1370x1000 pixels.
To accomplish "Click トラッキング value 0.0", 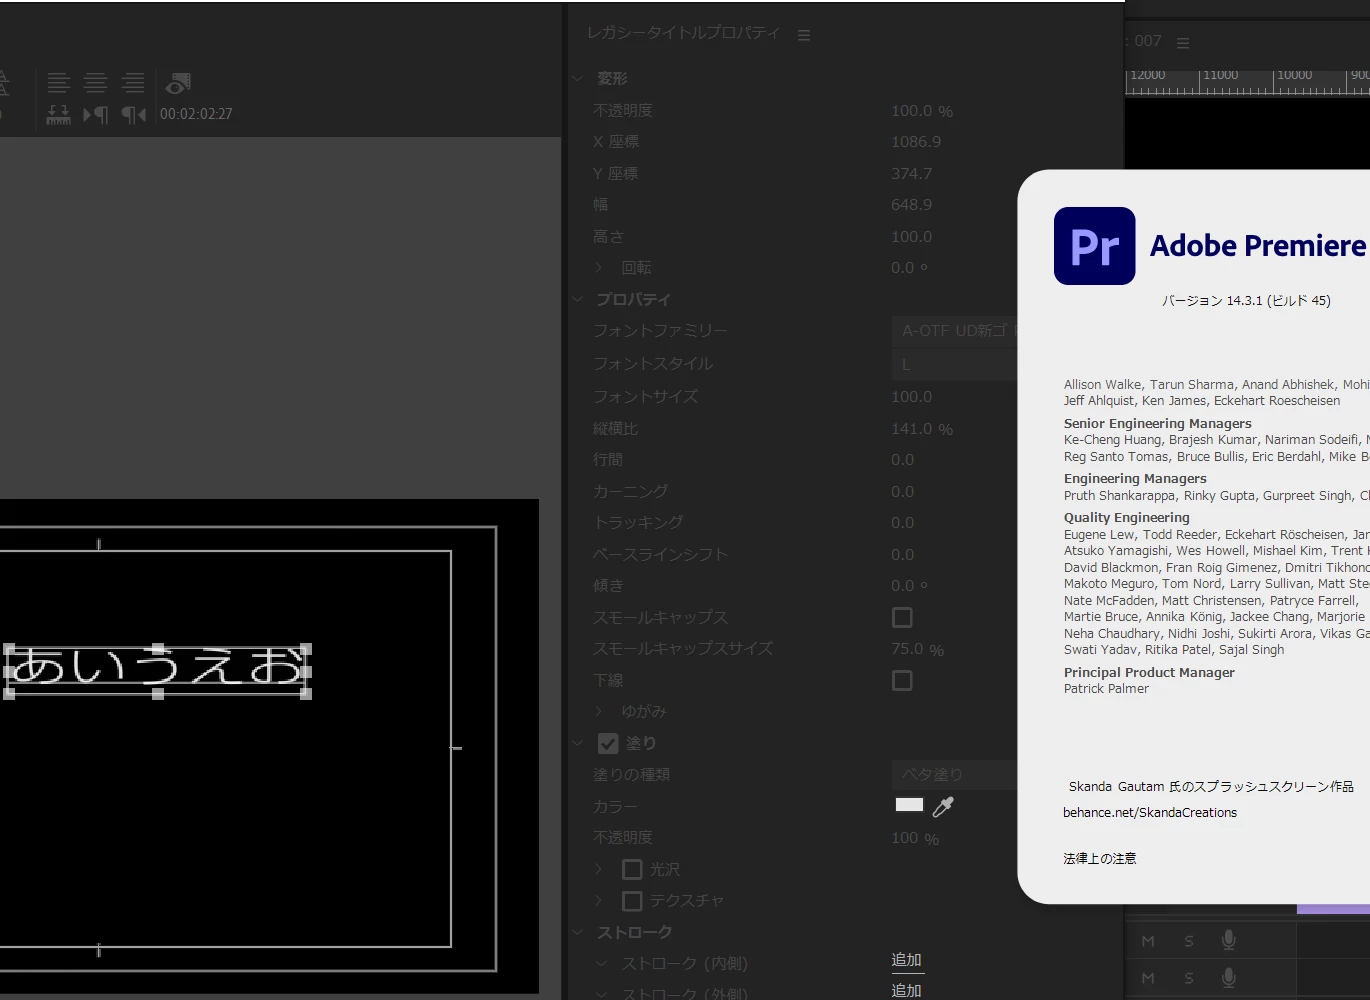I will [903, 523].
